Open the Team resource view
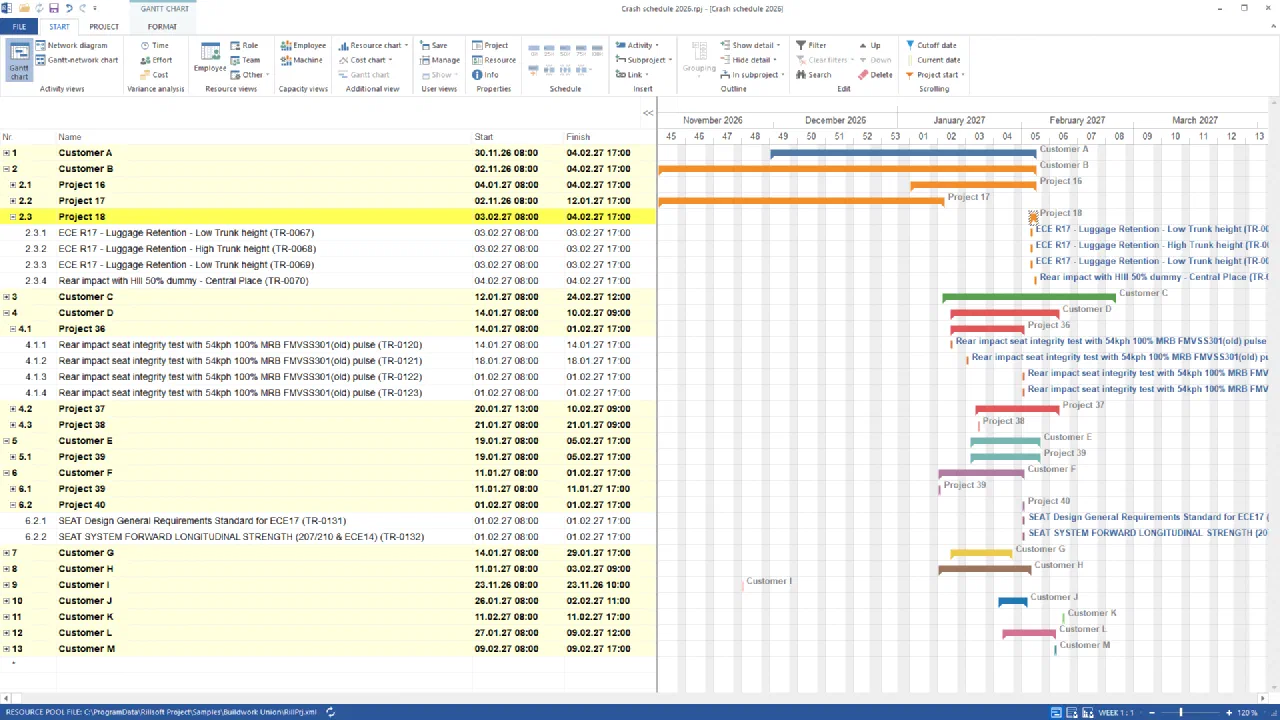Screen dimensions: 1280x720 (244, 60)
